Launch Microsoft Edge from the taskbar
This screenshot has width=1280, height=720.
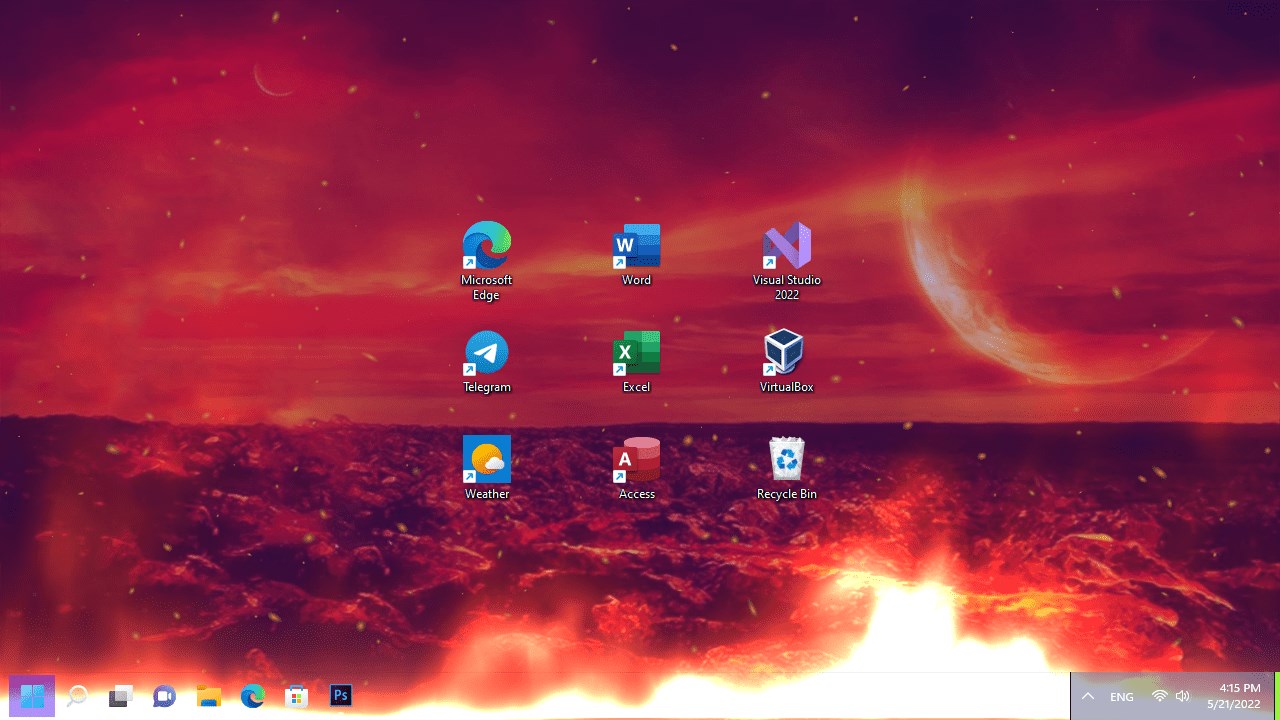pos(253,696)
